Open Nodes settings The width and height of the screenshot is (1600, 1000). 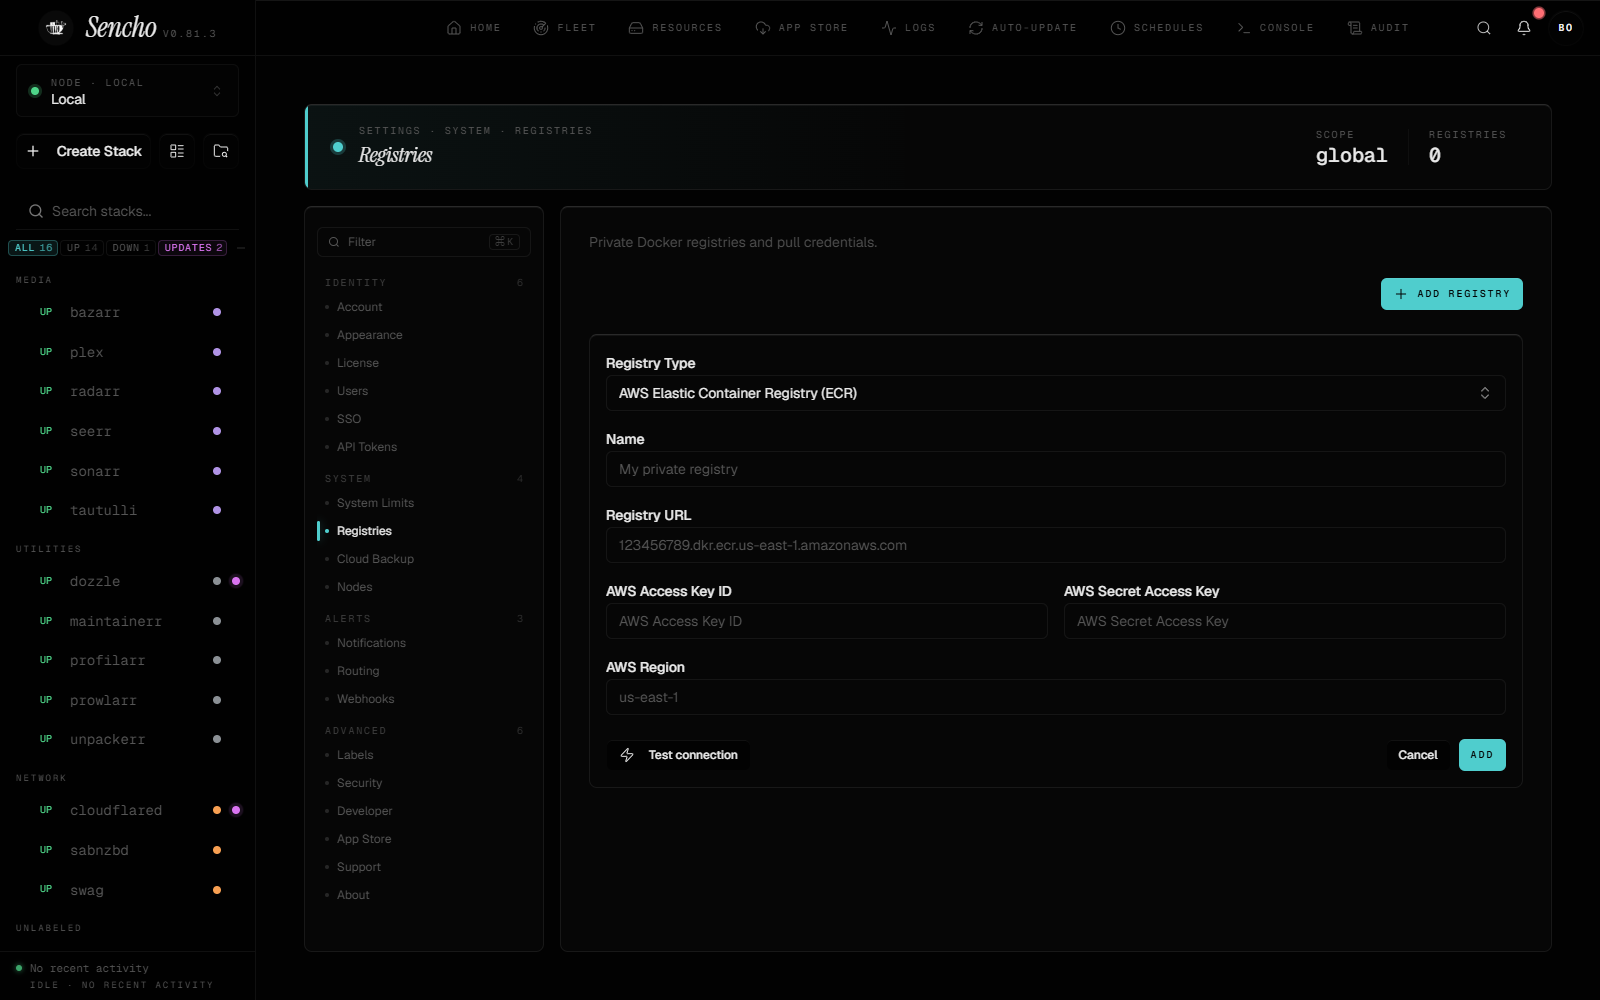[424, 587]
